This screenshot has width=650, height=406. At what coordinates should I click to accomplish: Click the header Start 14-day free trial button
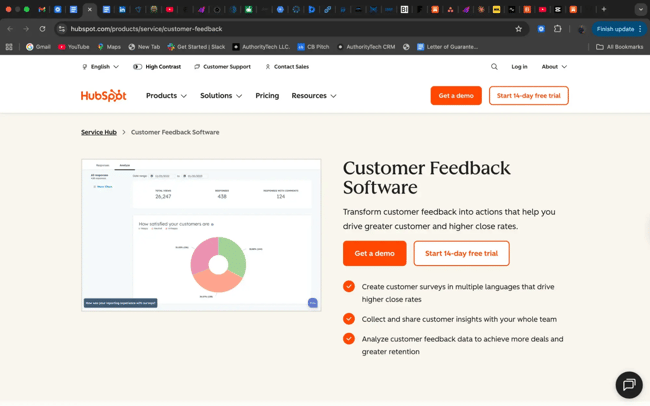click(x=529, y=95)
